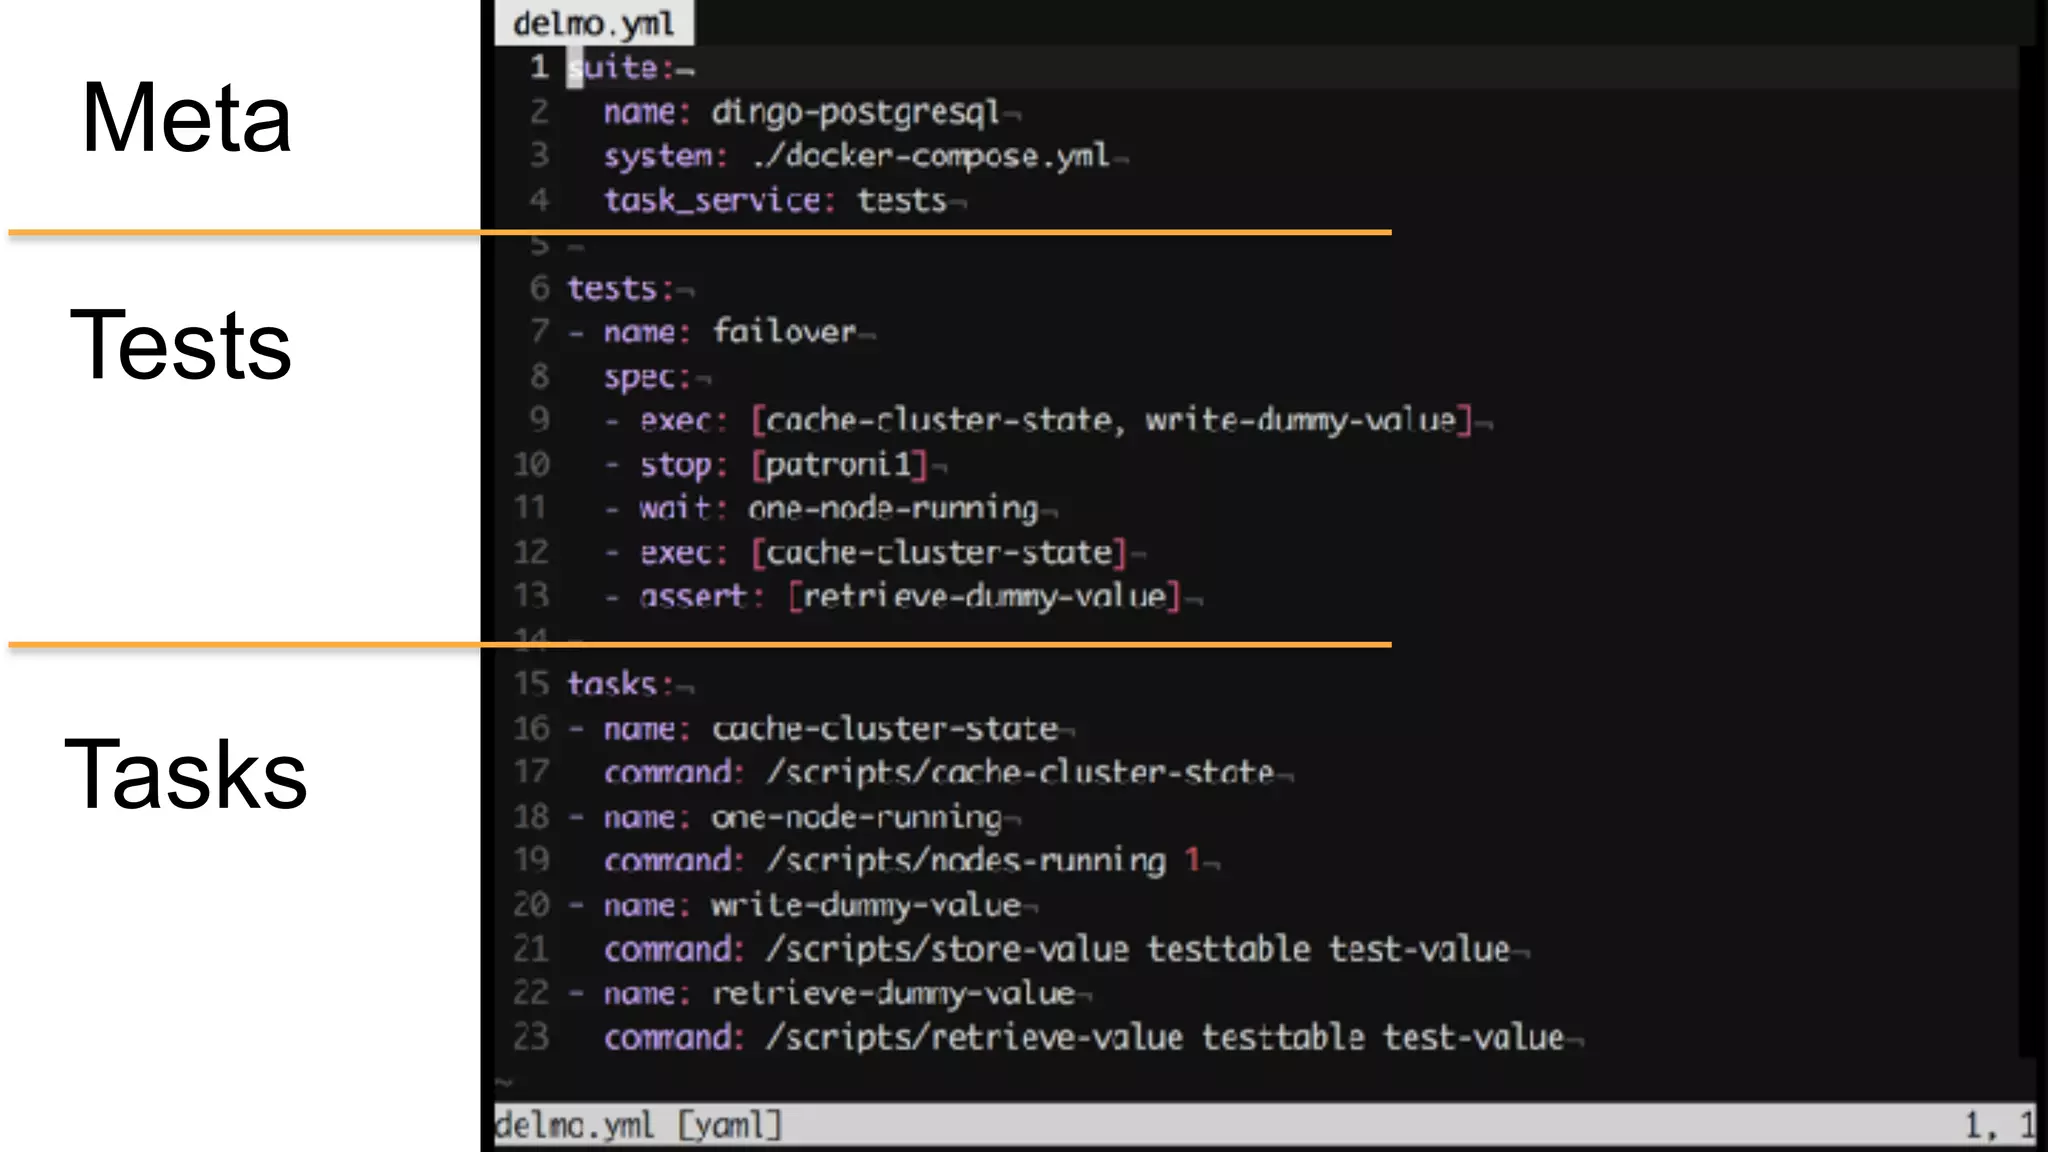Click line number 23 in the gutter
Viewport: 2048px width, 1152px height.
531,1037
